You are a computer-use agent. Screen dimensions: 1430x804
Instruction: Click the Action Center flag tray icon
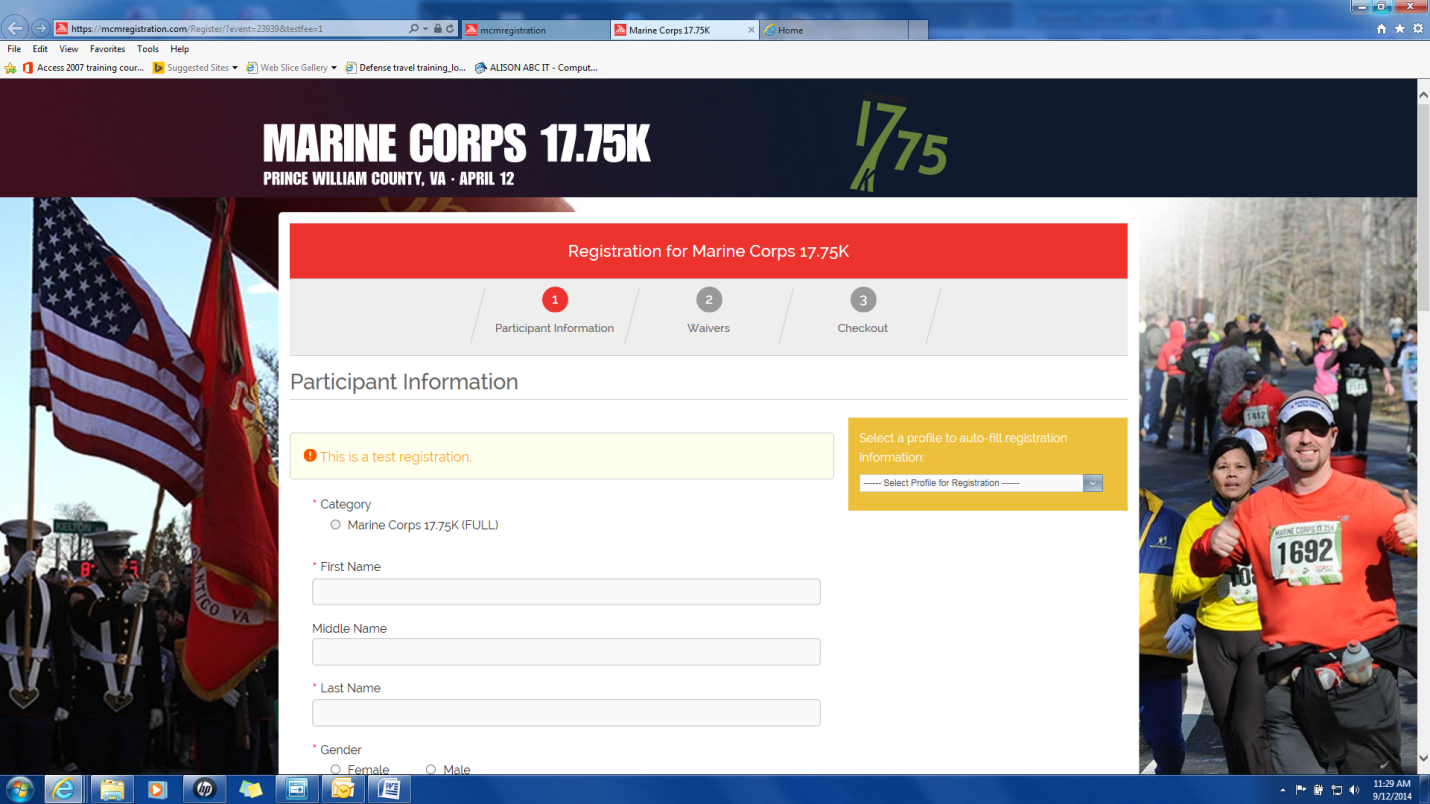click(1302, 790)
